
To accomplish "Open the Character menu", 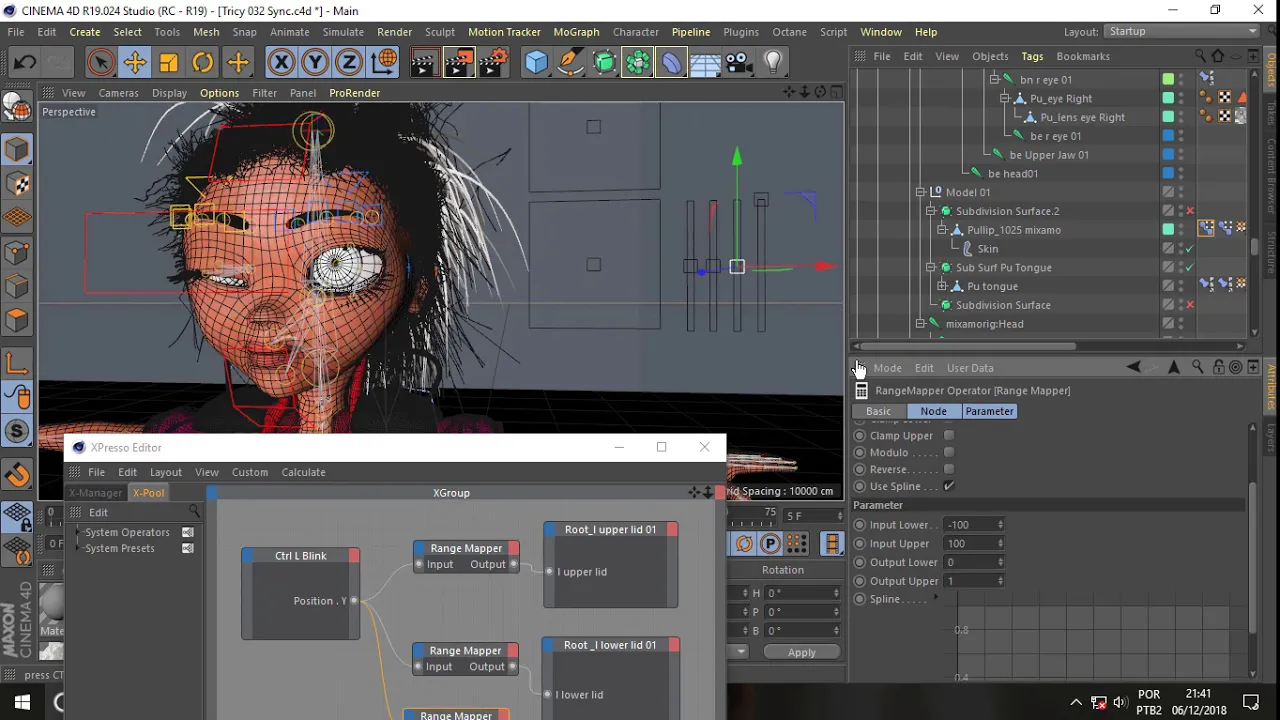I will (x=636, y=32).
